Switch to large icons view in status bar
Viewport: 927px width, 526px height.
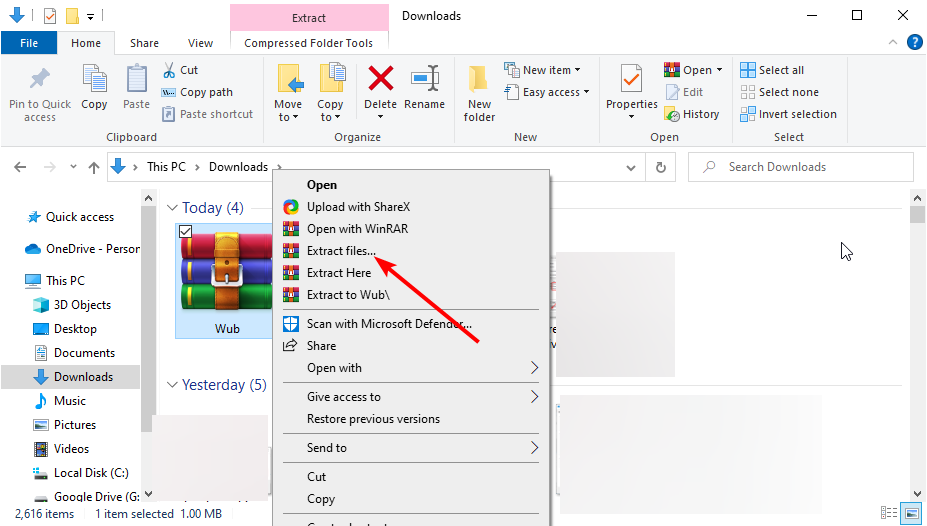(912, 512)
